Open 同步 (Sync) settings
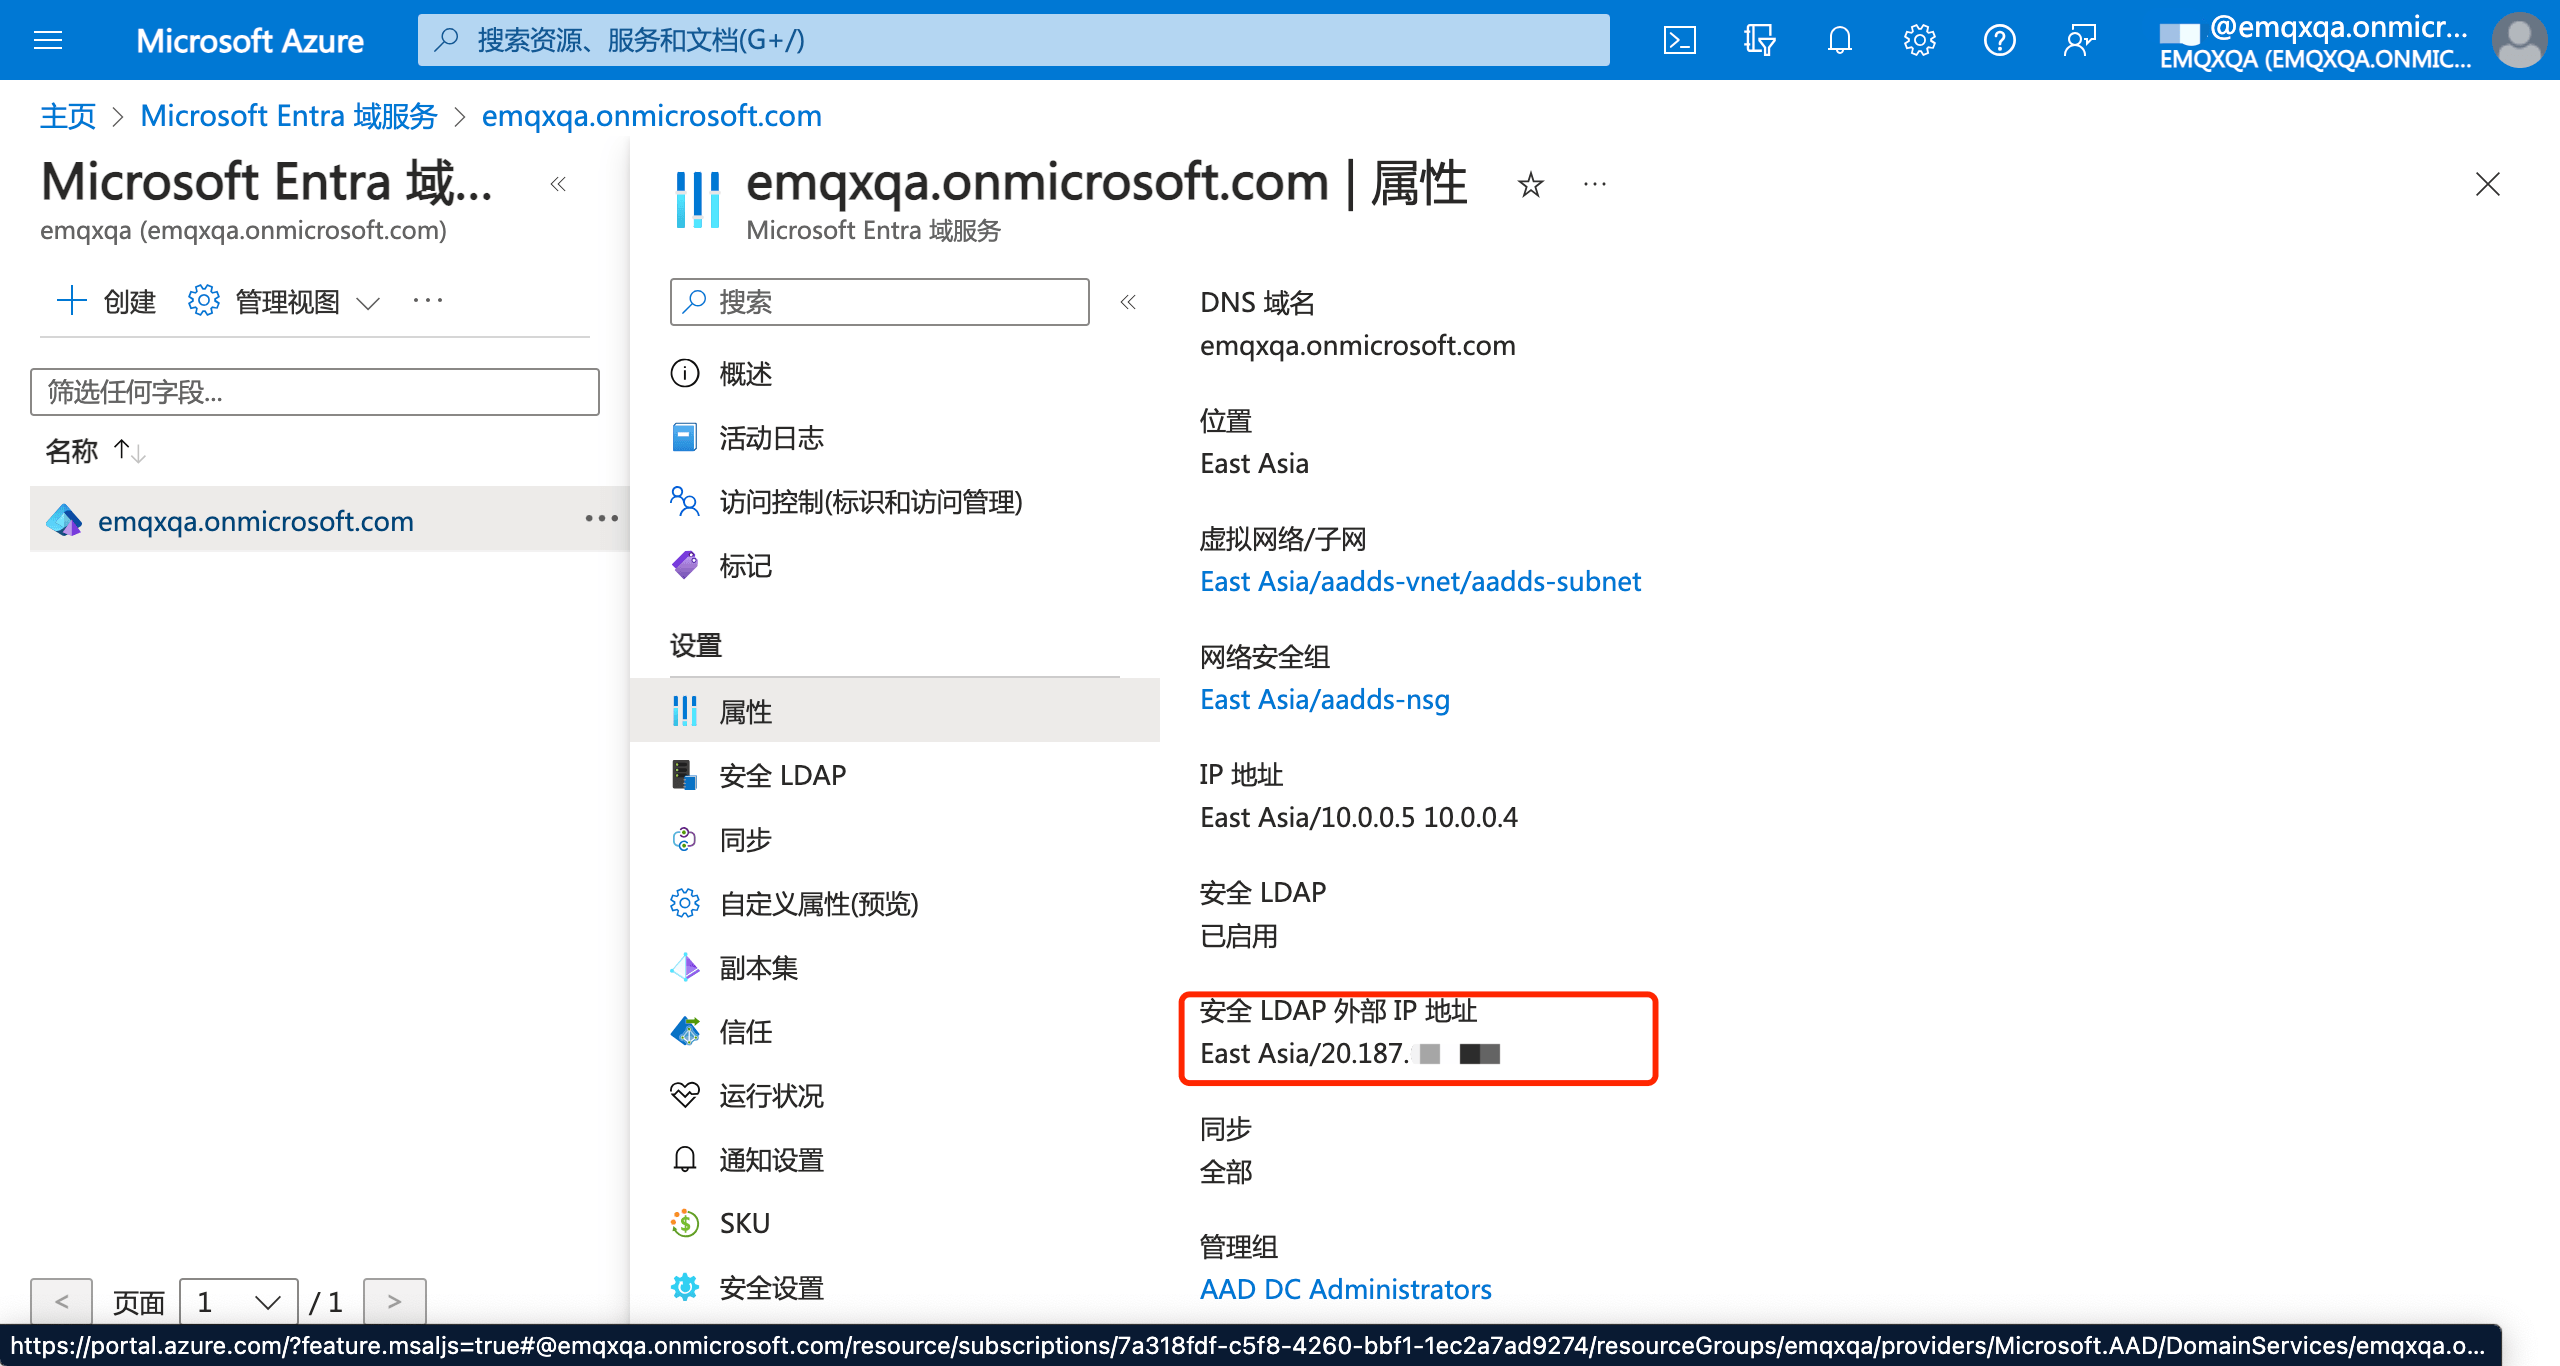Image resolution: width=2560 pixels, height=1366 pixels. point(744,839)
